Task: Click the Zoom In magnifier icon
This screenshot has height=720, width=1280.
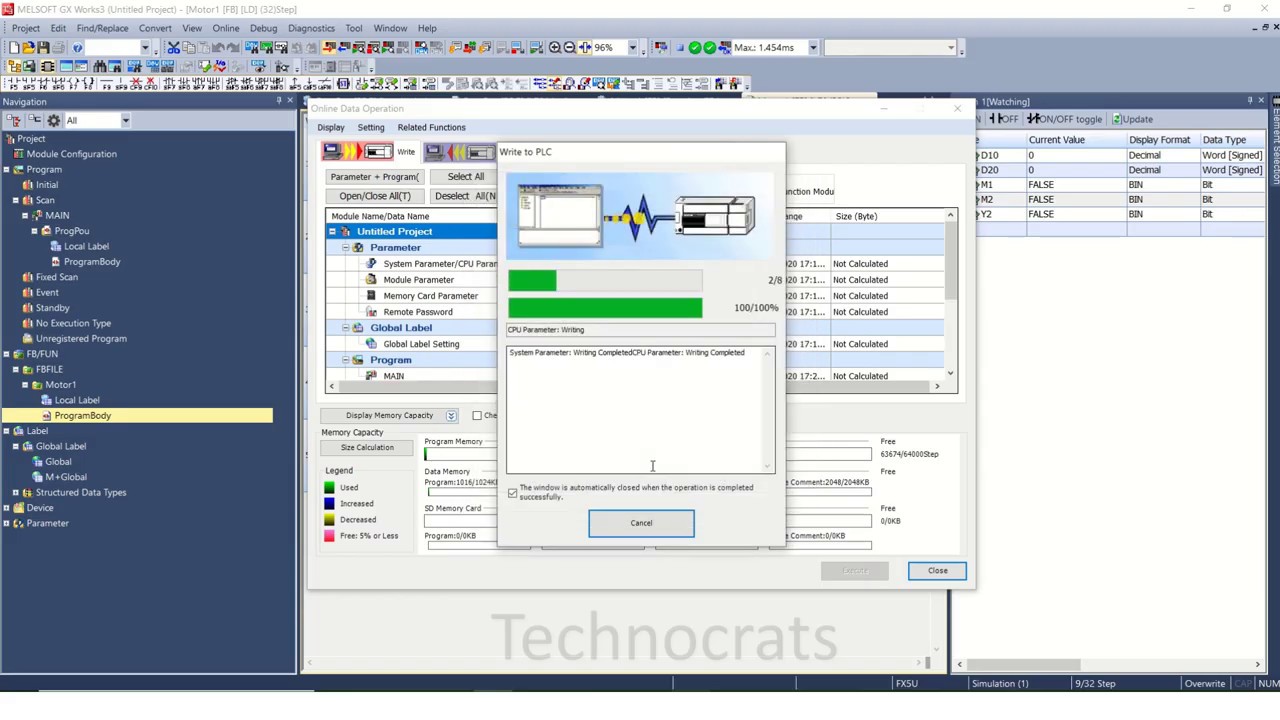Action: coord(554,47)
